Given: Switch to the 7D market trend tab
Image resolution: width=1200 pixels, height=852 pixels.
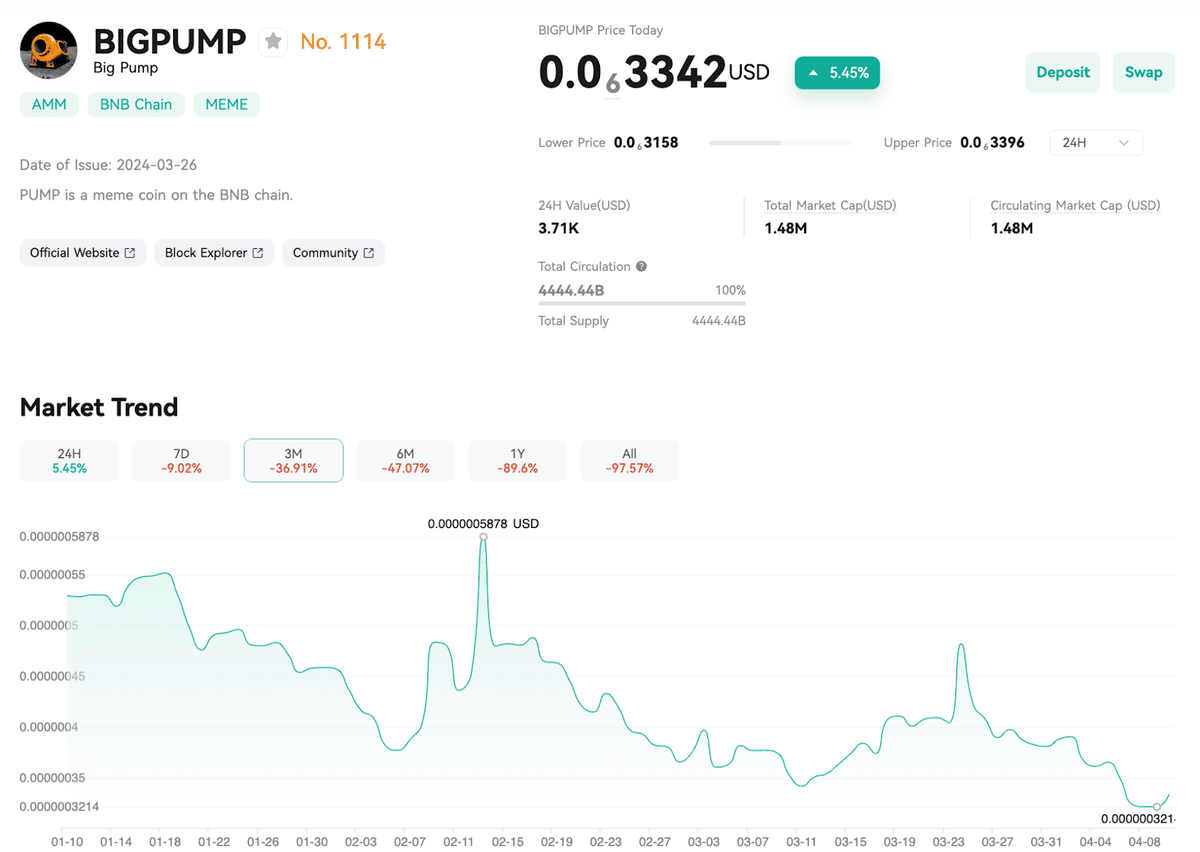Looking at the screenshot, I should click(x=180, y=460).
